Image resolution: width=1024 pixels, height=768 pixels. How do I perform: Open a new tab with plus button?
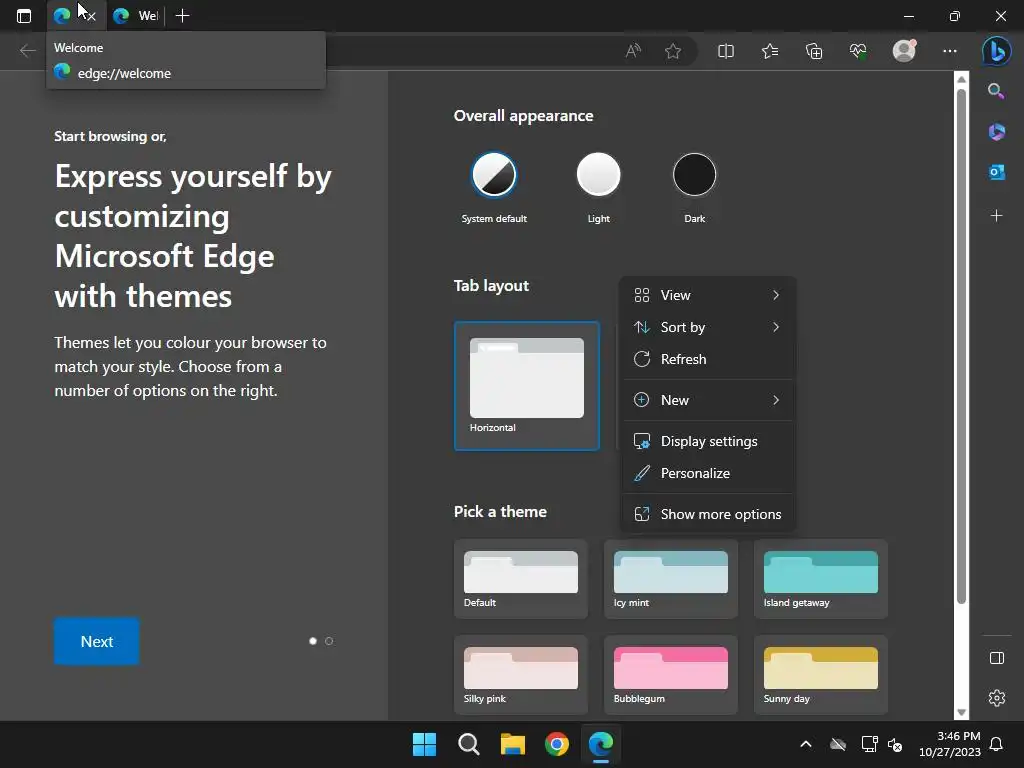(183, 16)
